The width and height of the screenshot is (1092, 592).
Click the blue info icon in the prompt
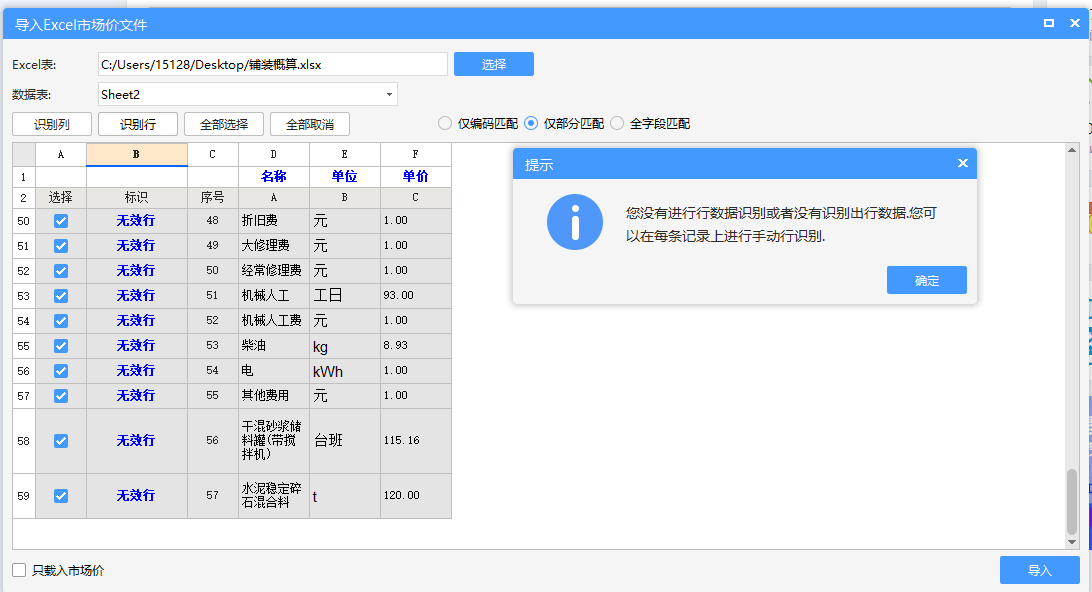click(x=575, y=222)
